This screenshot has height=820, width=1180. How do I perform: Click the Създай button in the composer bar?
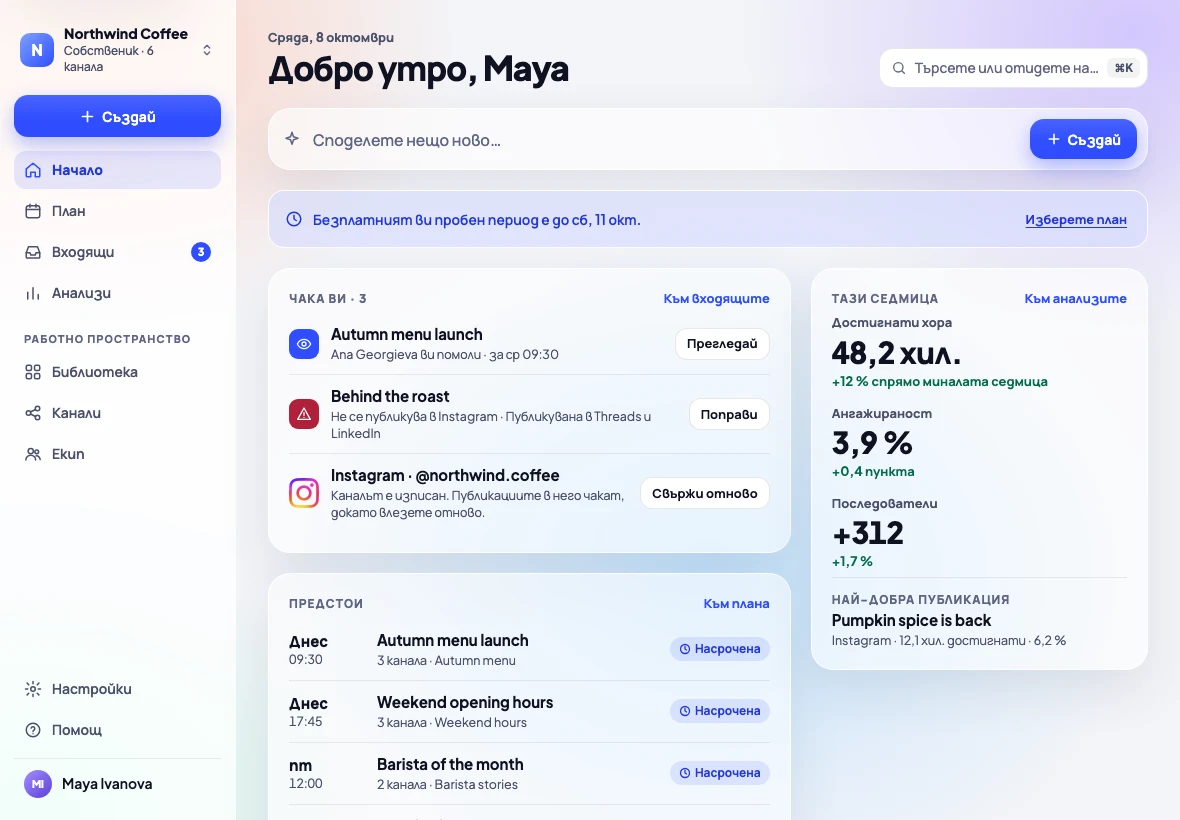(x=1083, y=139)
